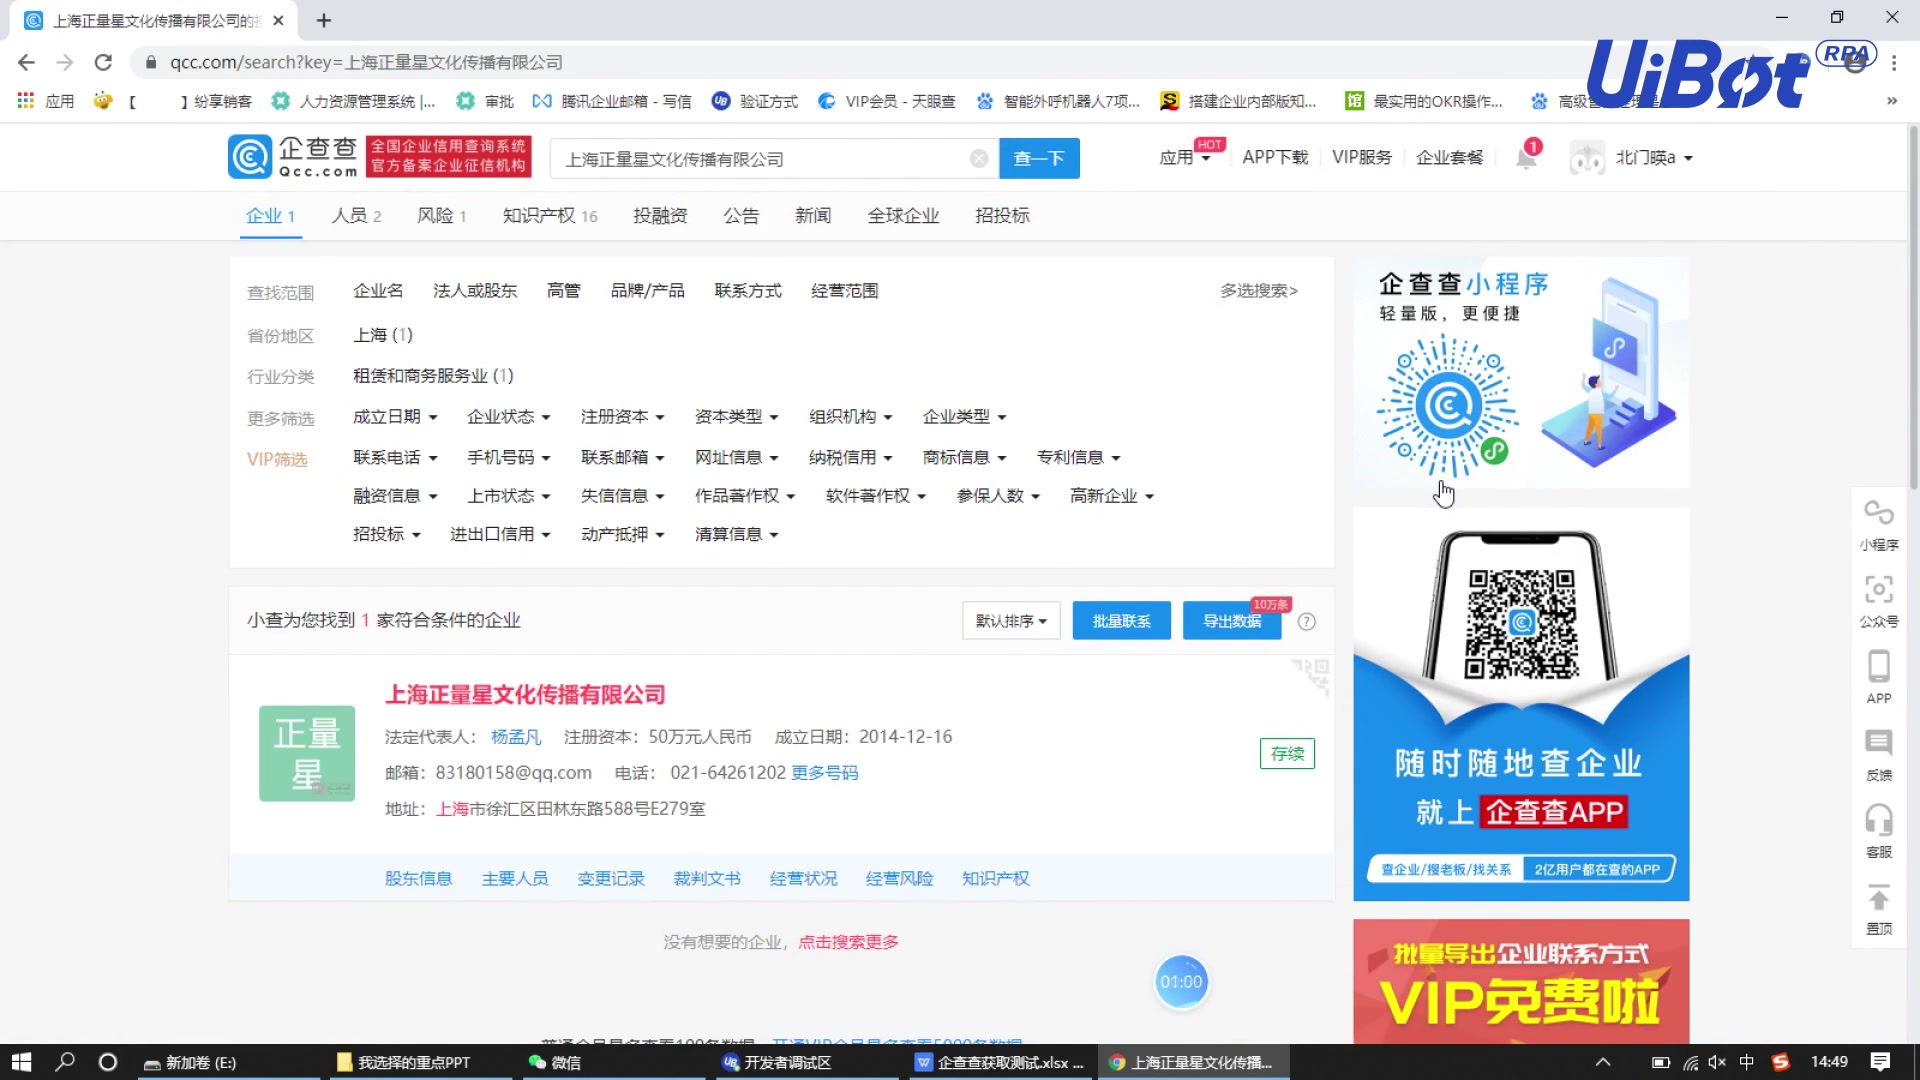The width and height of the screenshot is (1920, 1080).
Task: Click the 查一下 search button
Action: [x=1039, y=158]
